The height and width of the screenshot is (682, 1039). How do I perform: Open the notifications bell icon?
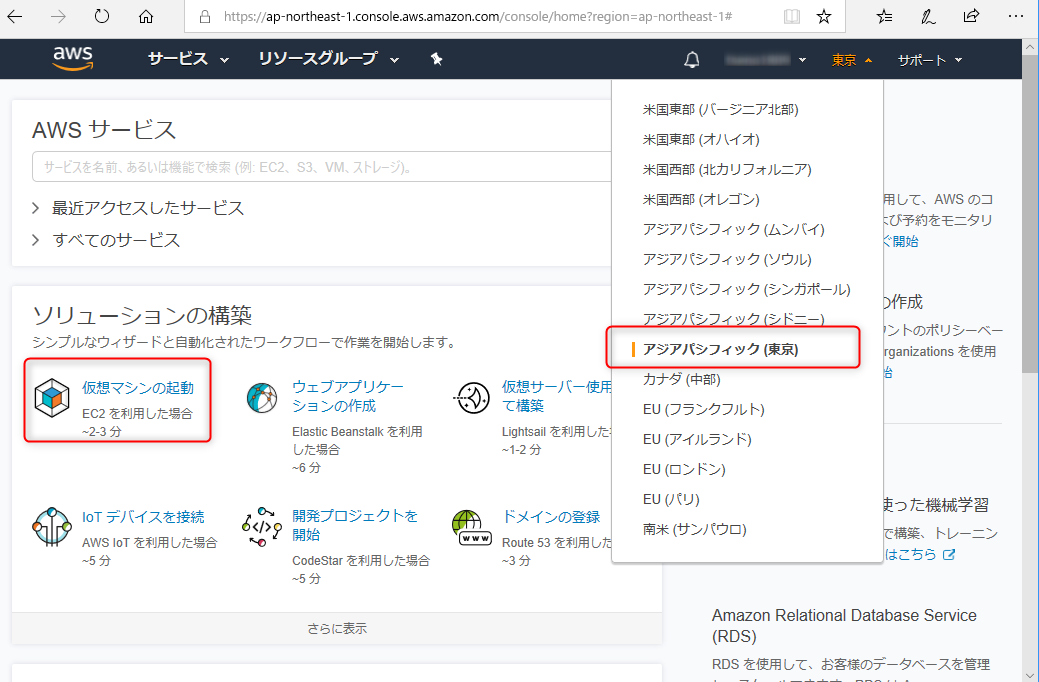coord(691,59)
